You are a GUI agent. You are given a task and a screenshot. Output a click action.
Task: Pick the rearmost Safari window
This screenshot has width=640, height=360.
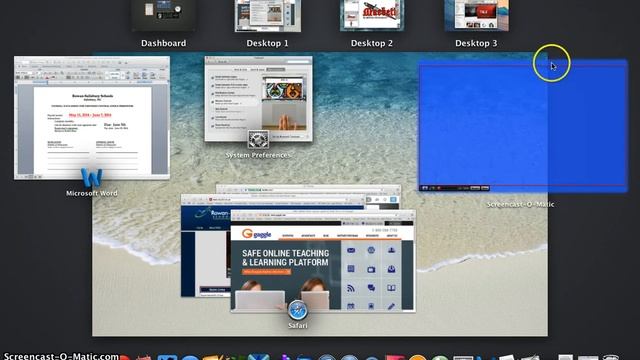(308, 189)
